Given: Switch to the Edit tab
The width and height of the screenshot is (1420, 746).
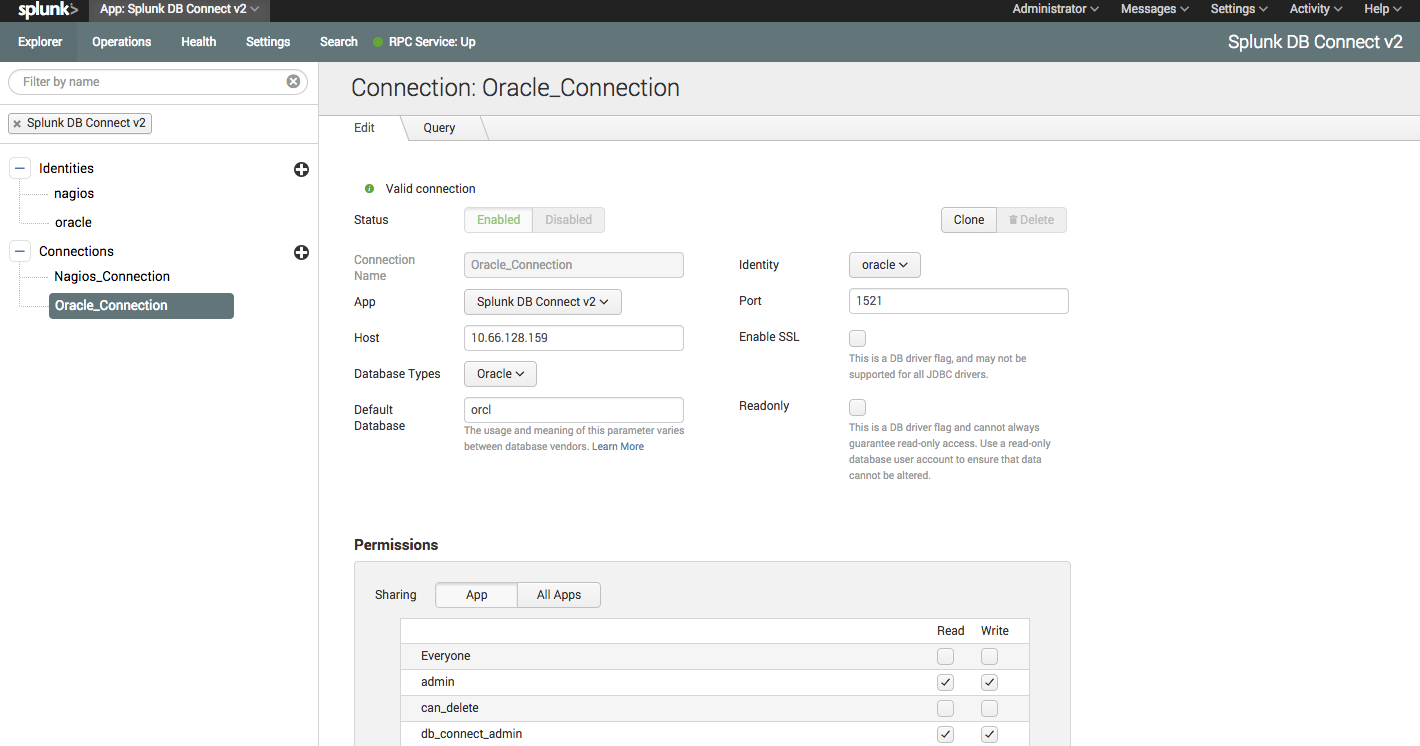Looking at the screenshot, I should point(364,128).
